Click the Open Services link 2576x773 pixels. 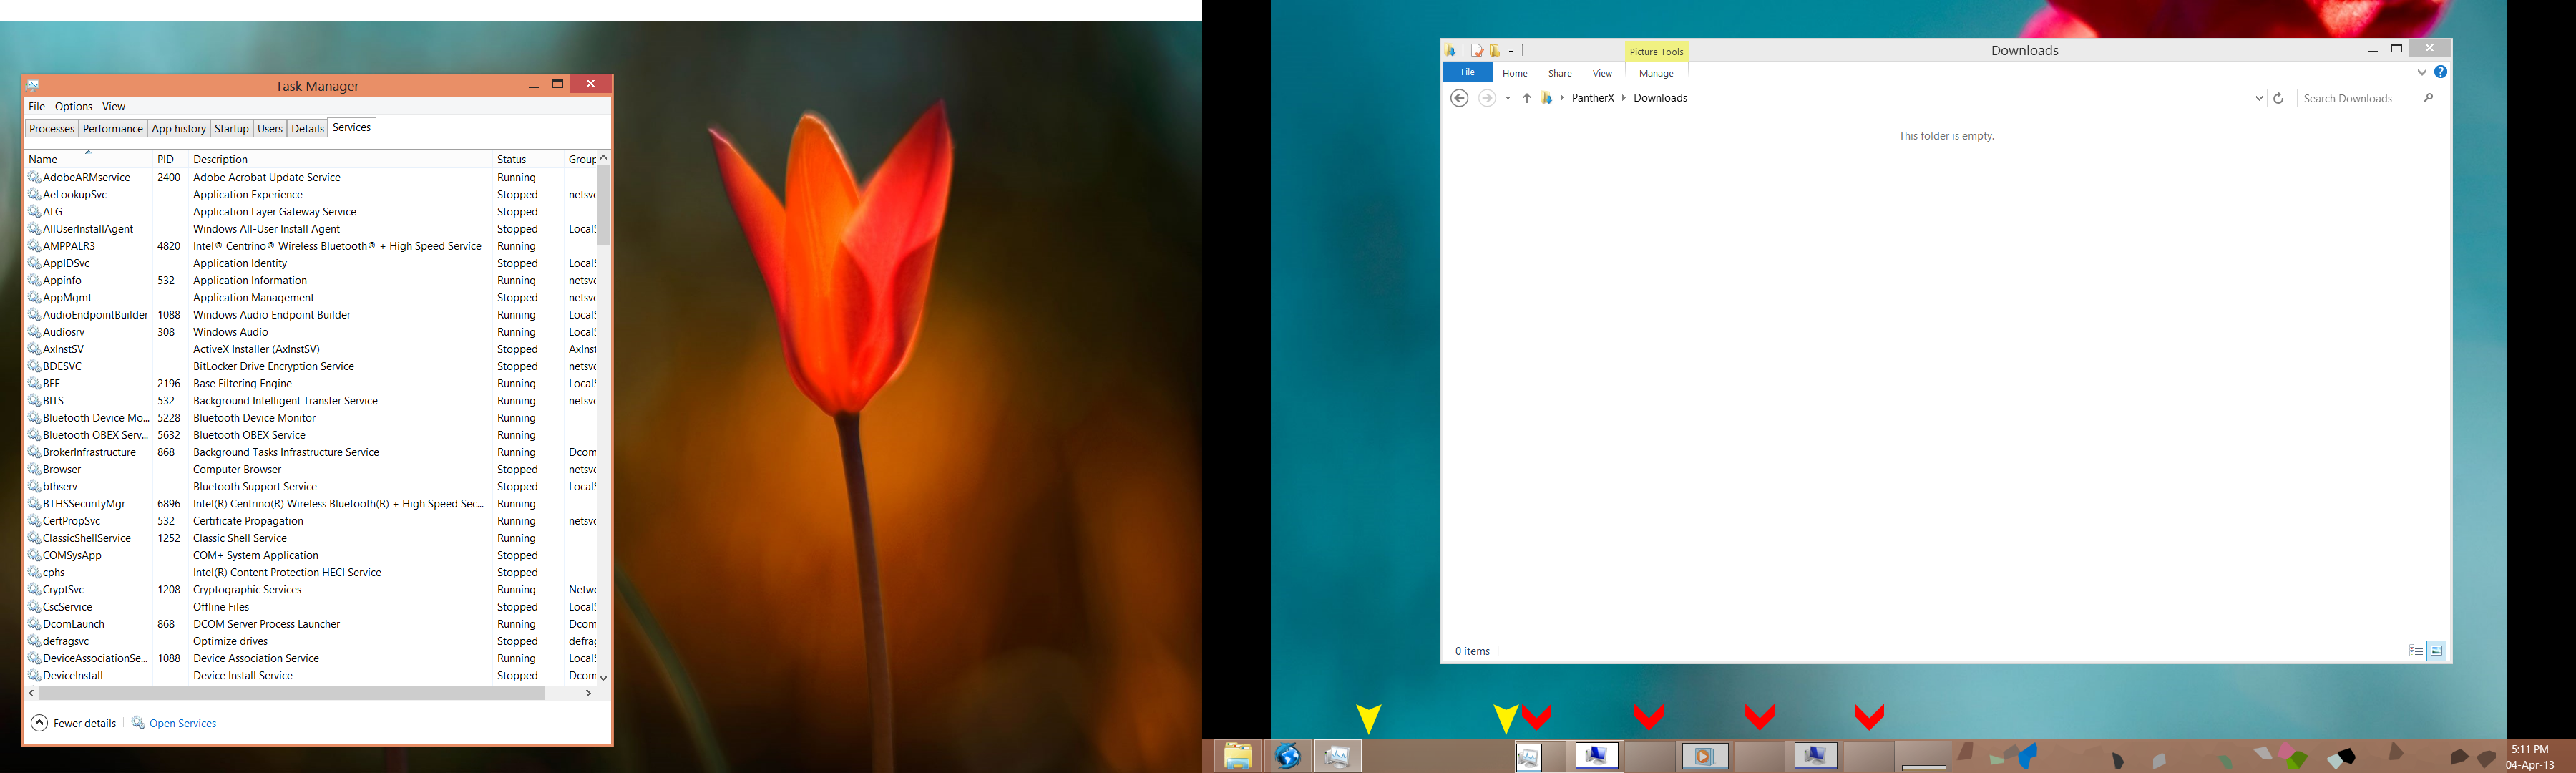click(182, 723)
